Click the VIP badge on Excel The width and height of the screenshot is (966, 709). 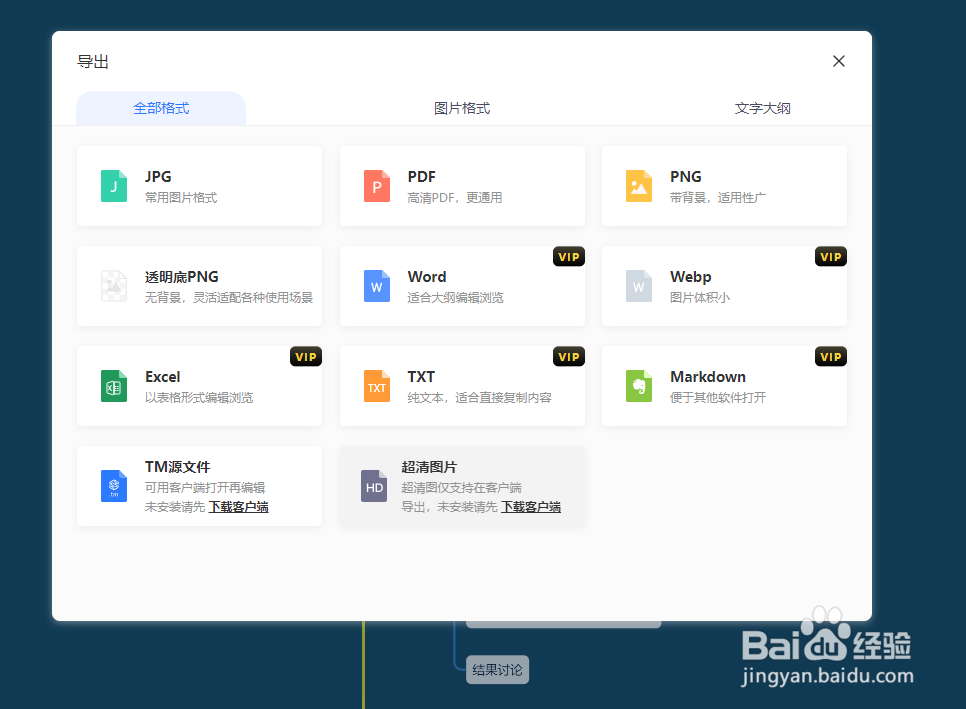[306, 357]
